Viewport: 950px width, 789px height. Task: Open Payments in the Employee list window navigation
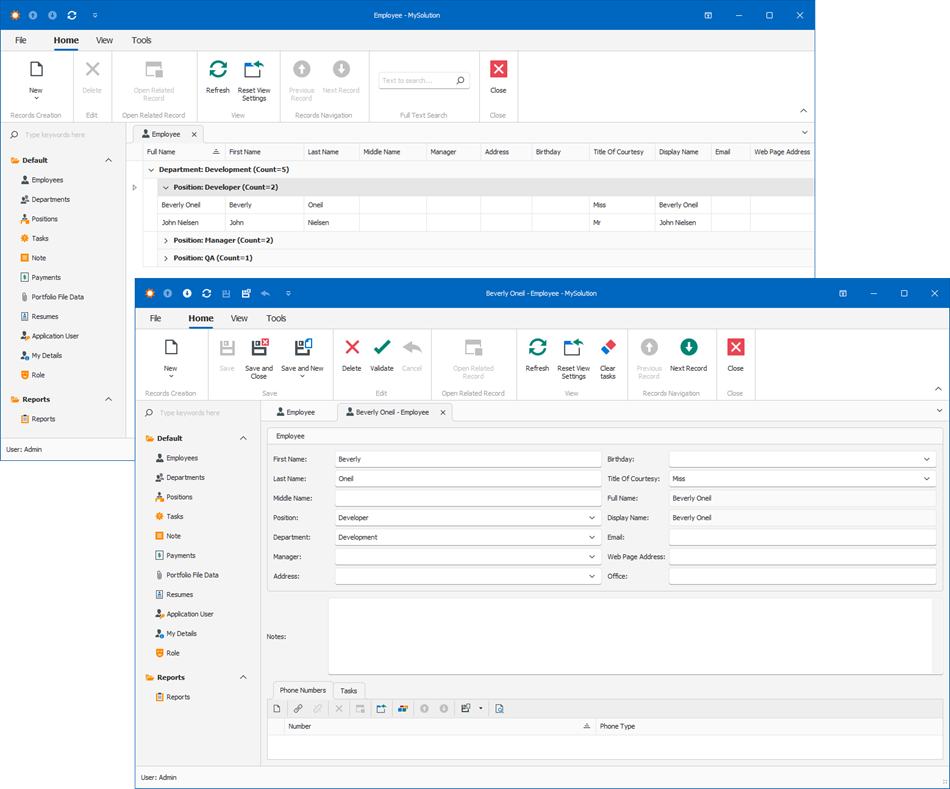click(x=46, y=278)
